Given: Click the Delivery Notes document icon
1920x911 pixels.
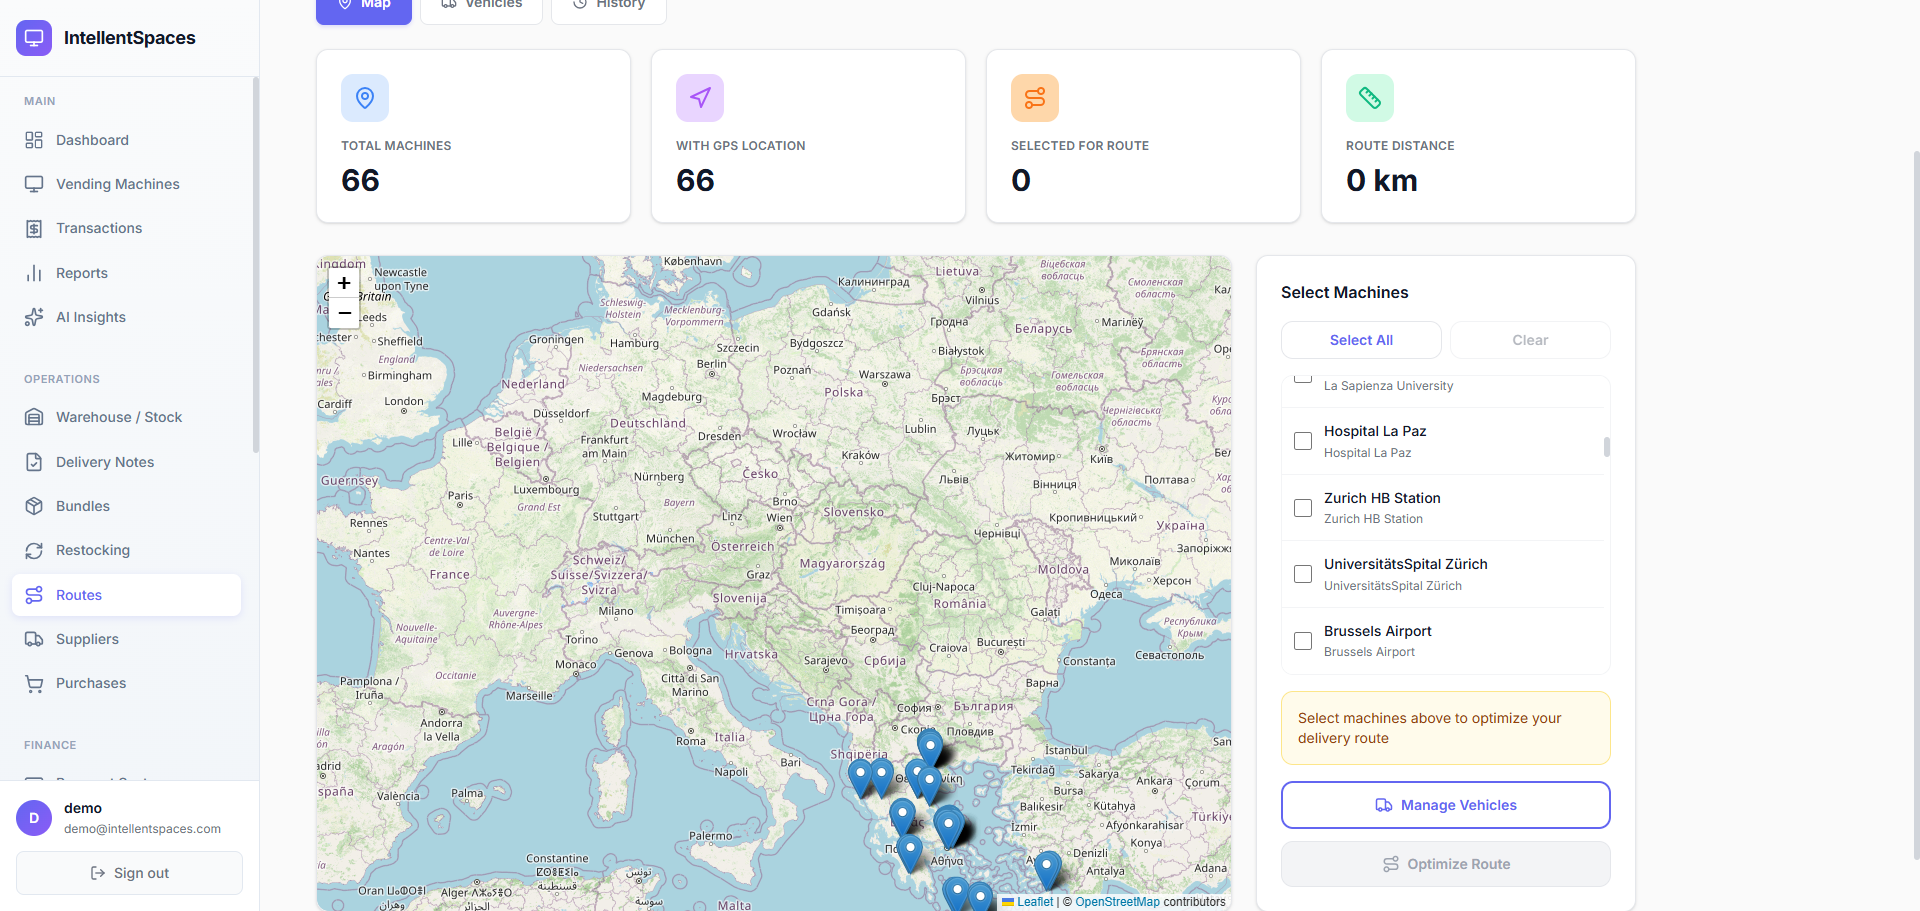Looking at the screenshot, I should coord(34,462).
